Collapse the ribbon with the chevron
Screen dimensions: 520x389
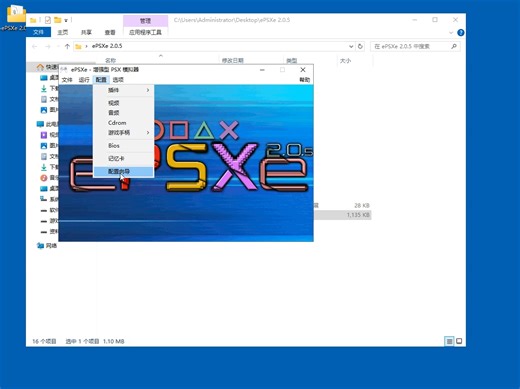click(451, 32)
